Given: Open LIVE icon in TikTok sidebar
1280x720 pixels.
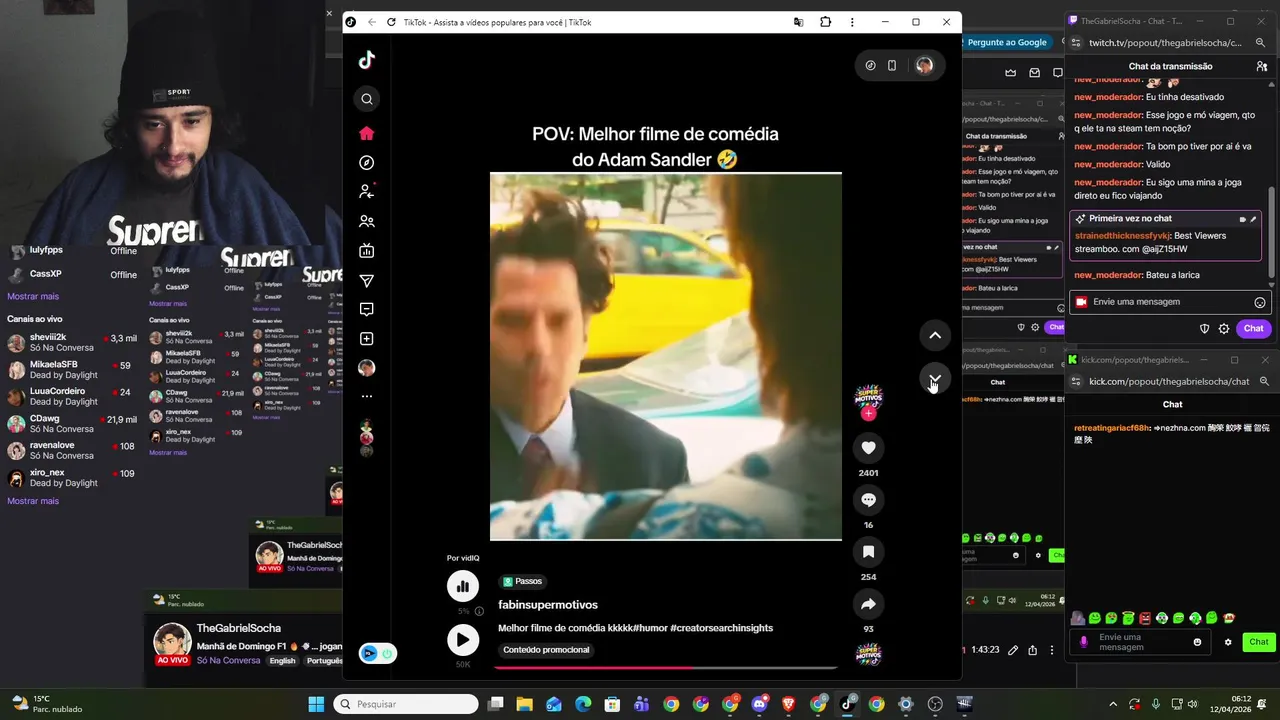Looking at the screenshot, I should pyautogui.click(x=367, y=251).
